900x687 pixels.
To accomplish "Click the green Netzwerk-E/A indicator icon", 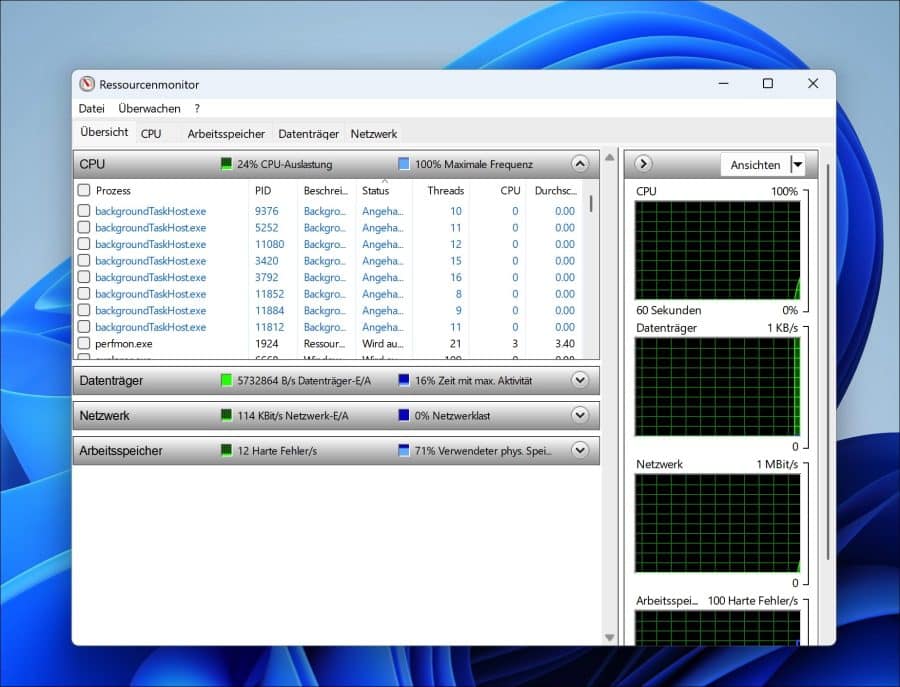I will (226, 415).
